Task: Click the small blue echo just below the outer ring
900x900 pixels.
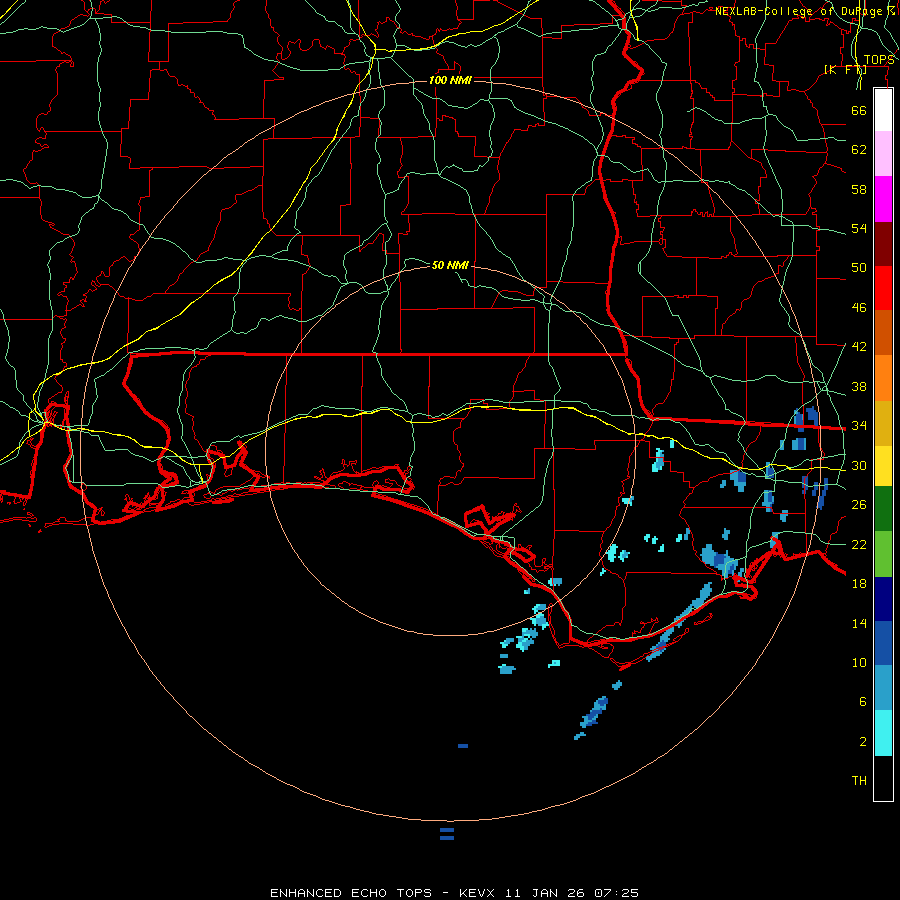Action: (x=447, y=834)
